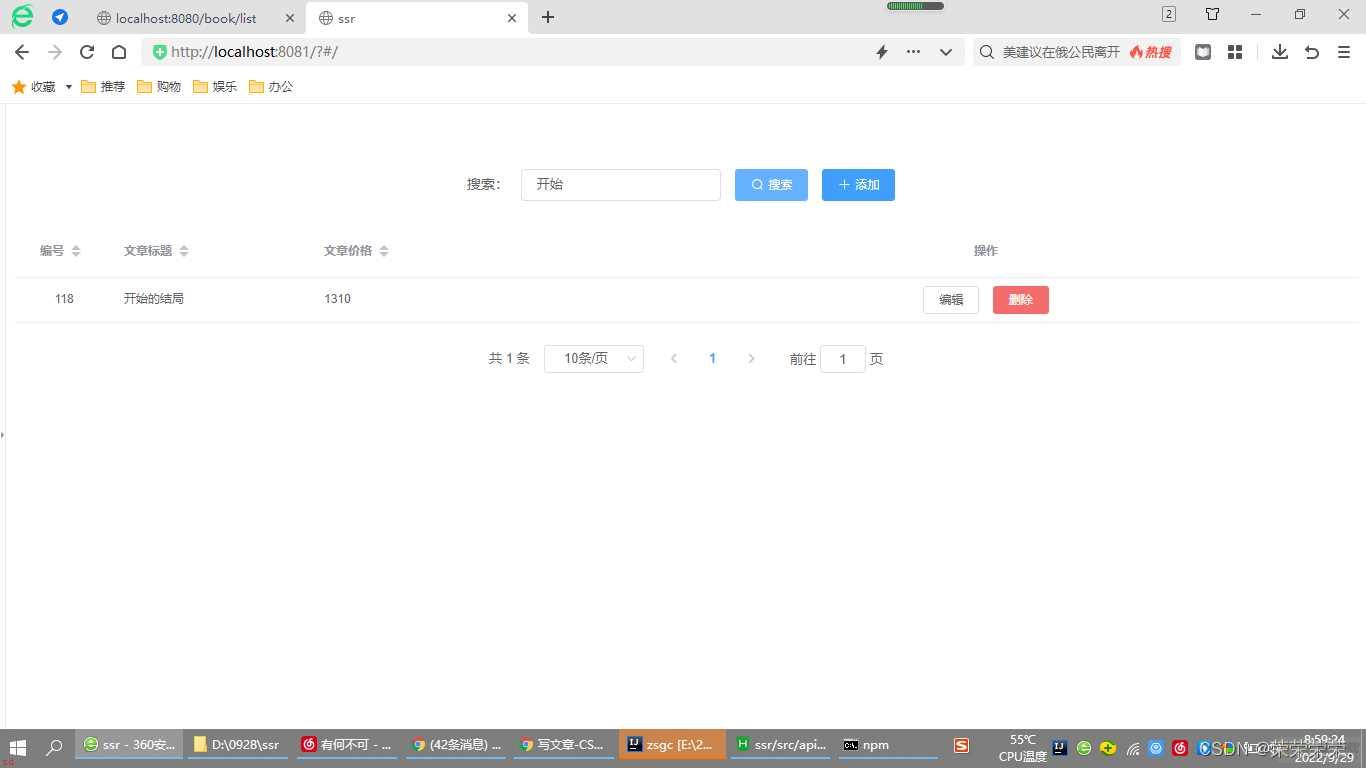Click the browser search magnifier icon
The width and height of the screenshot is (1366, 768).
(x=987, y=52)
